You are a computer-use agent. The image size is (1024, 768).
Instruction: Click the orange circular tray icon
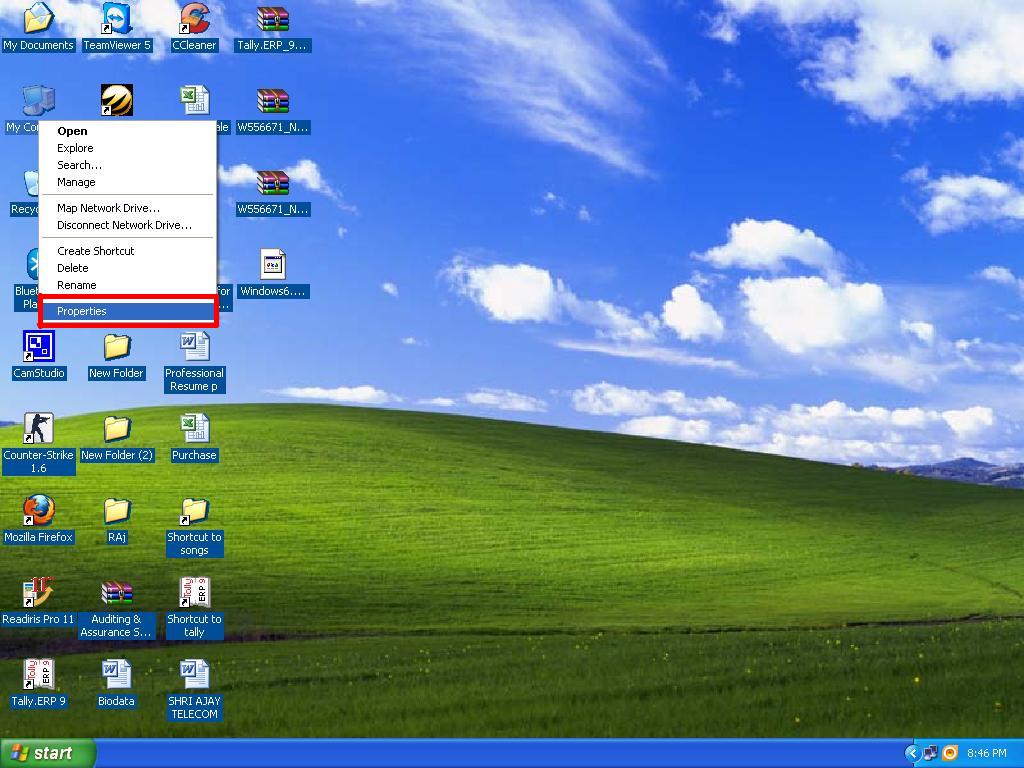coord(950,753)
